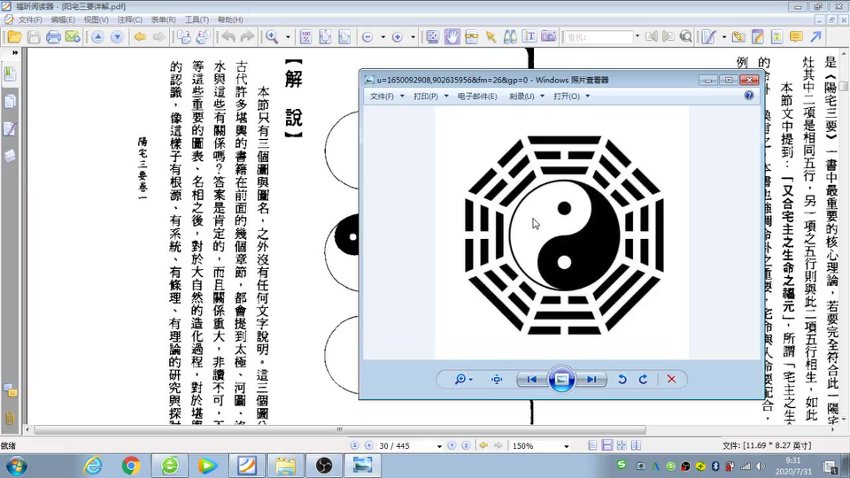Switch to single page layout
850x478 pixels.
(593, 445)
